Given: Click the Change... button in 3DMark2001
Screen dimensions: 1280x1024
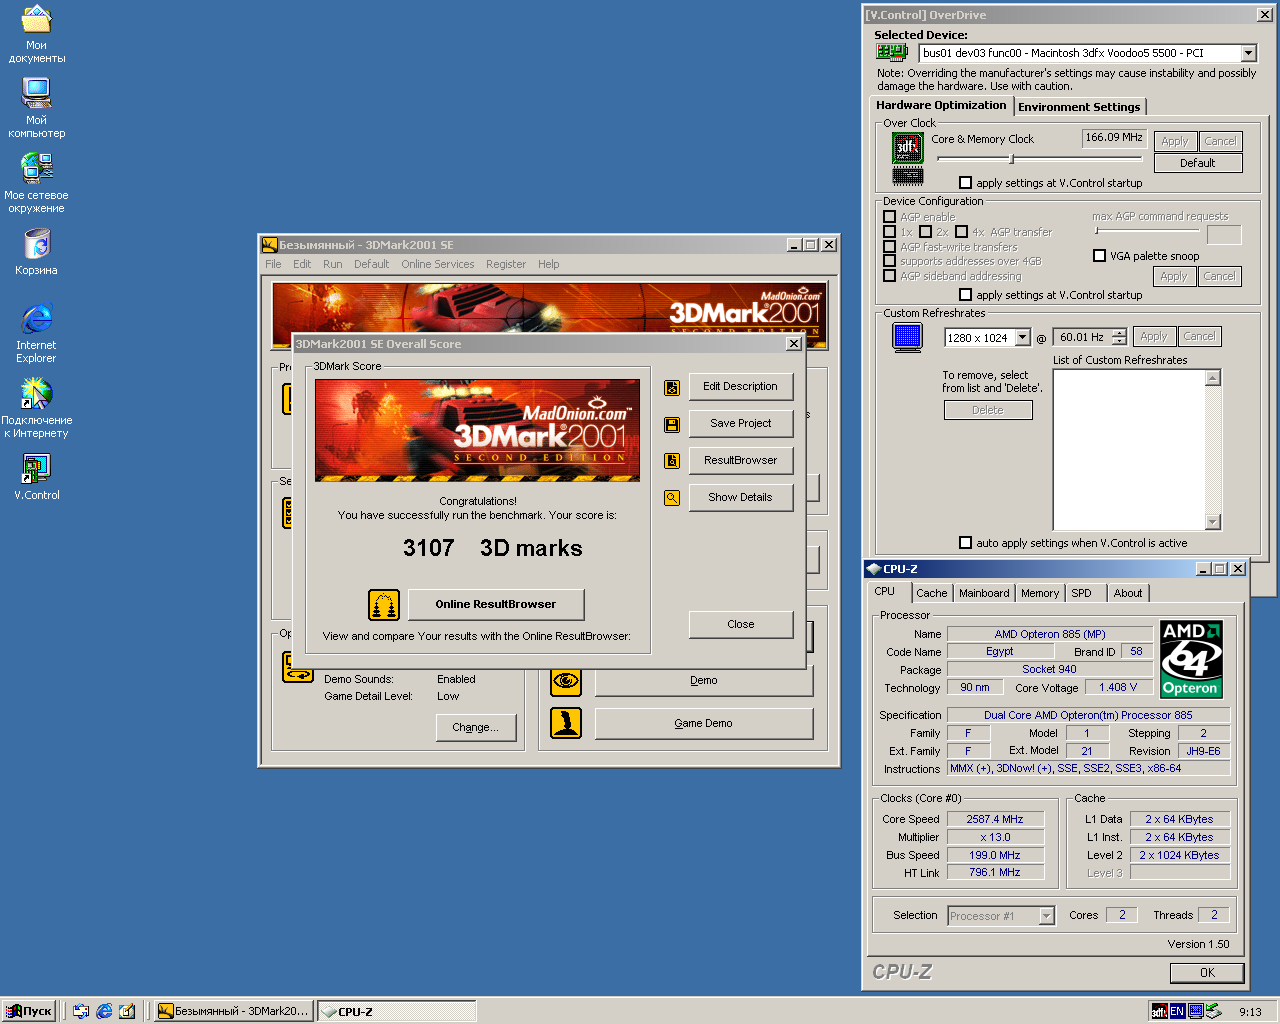Looking at the screenshot, I should (x=475, y=728).
